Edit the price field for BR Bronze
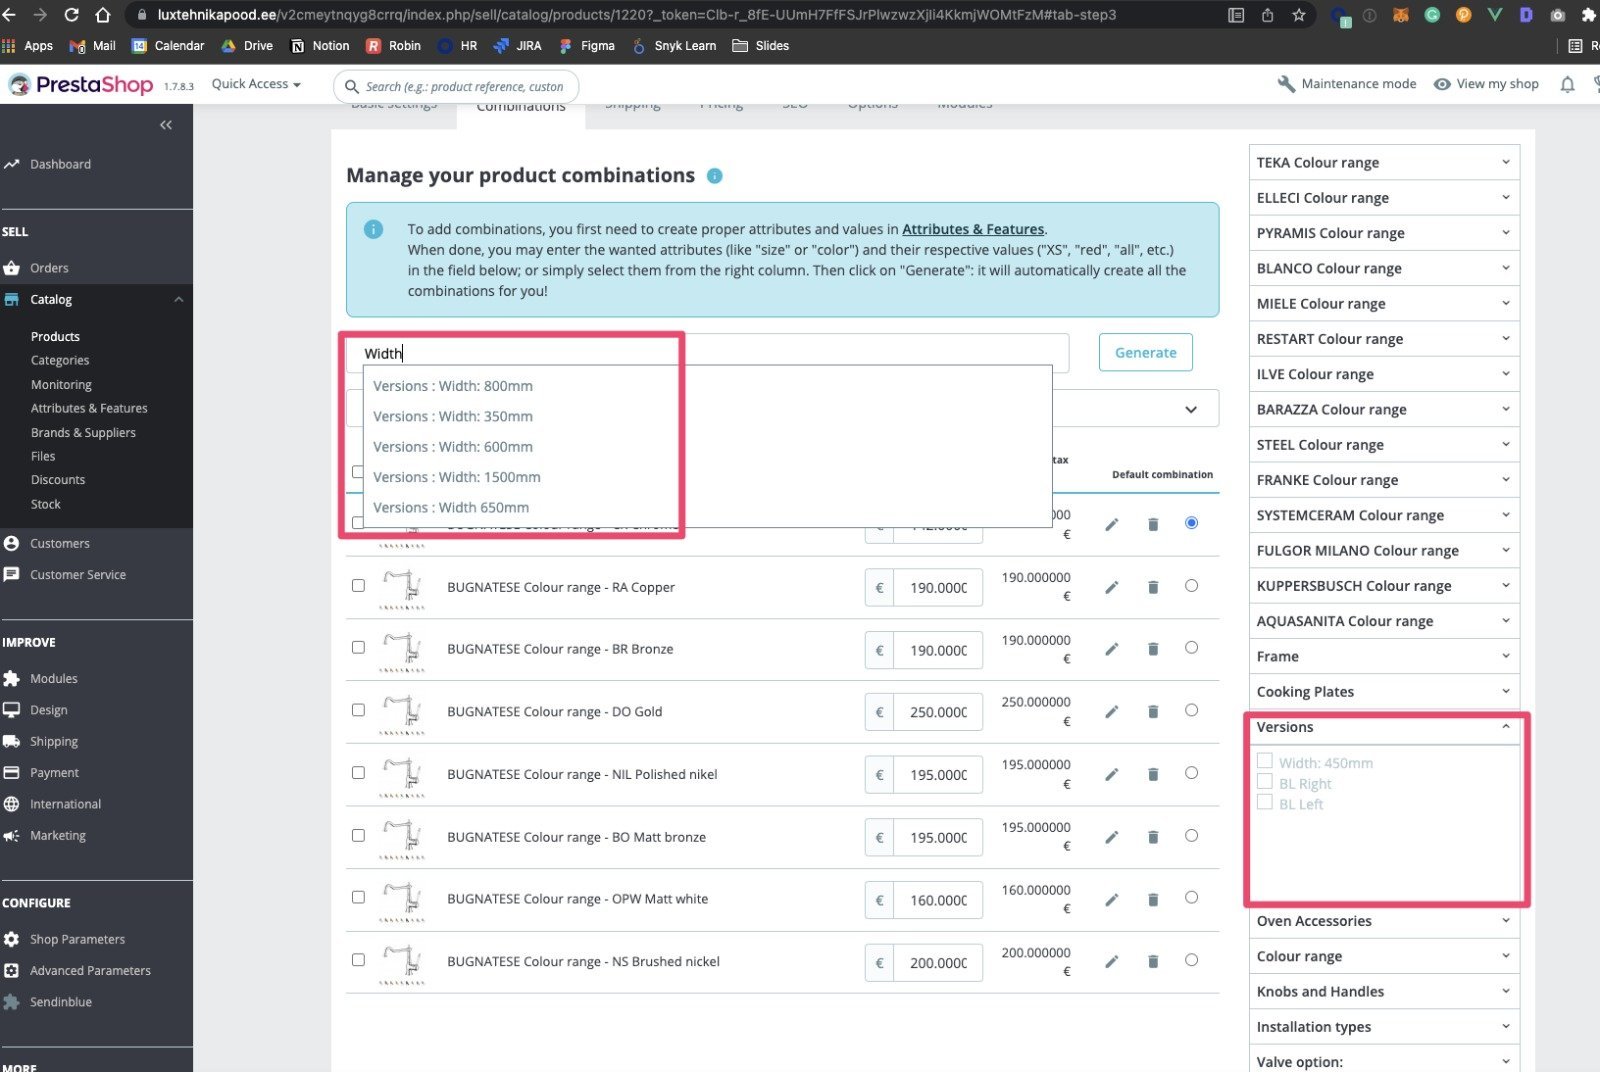Viewport: 1600px width, 1072px height. (x=938, y=650)
